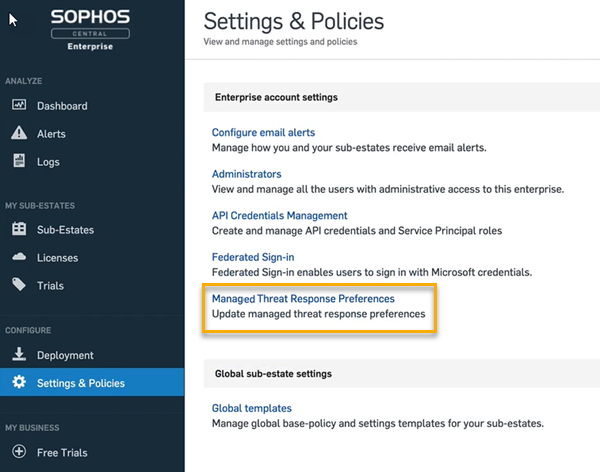
Task: Click the Free Trials plus icon
Action: 18,453
